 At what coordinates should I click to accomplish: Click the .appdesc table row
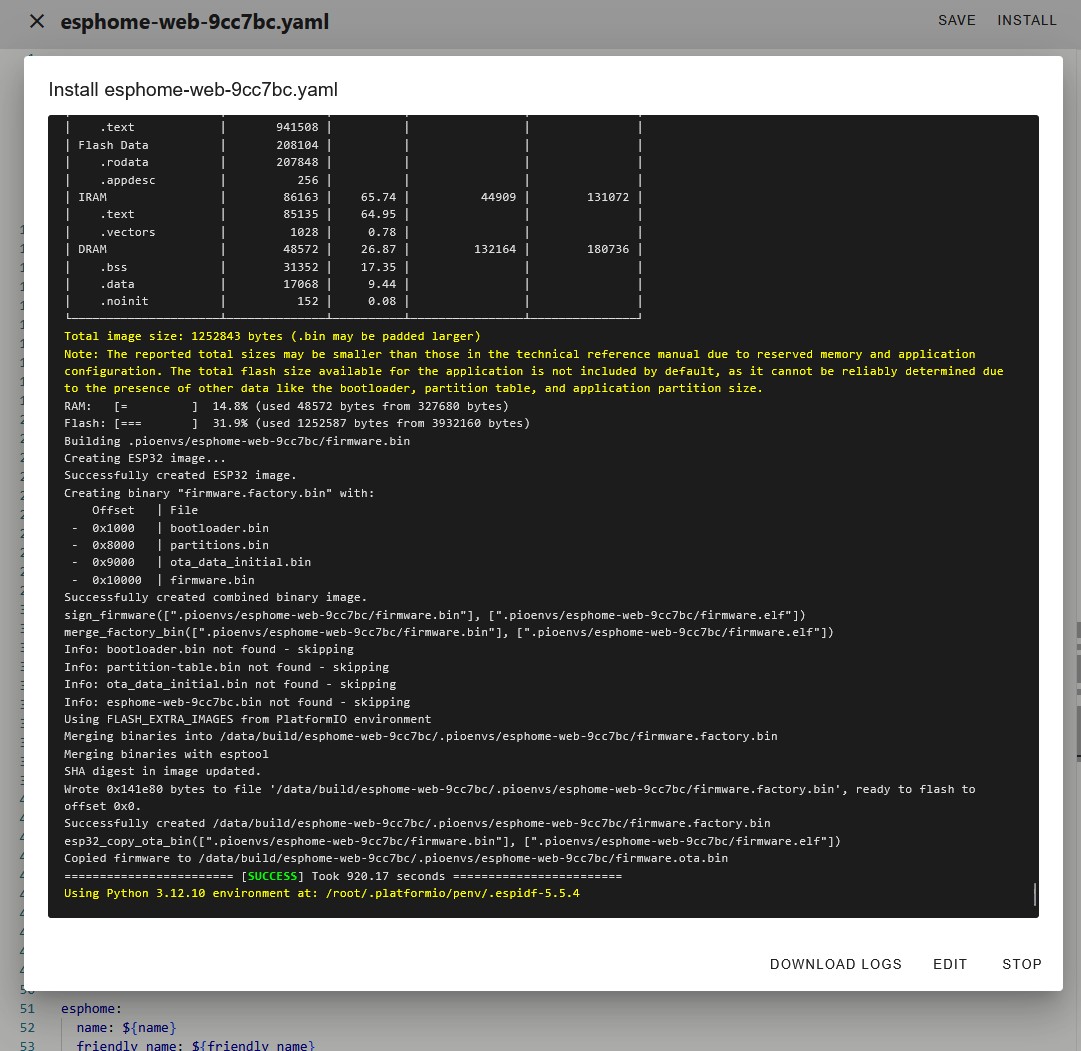tap(354, 181)
